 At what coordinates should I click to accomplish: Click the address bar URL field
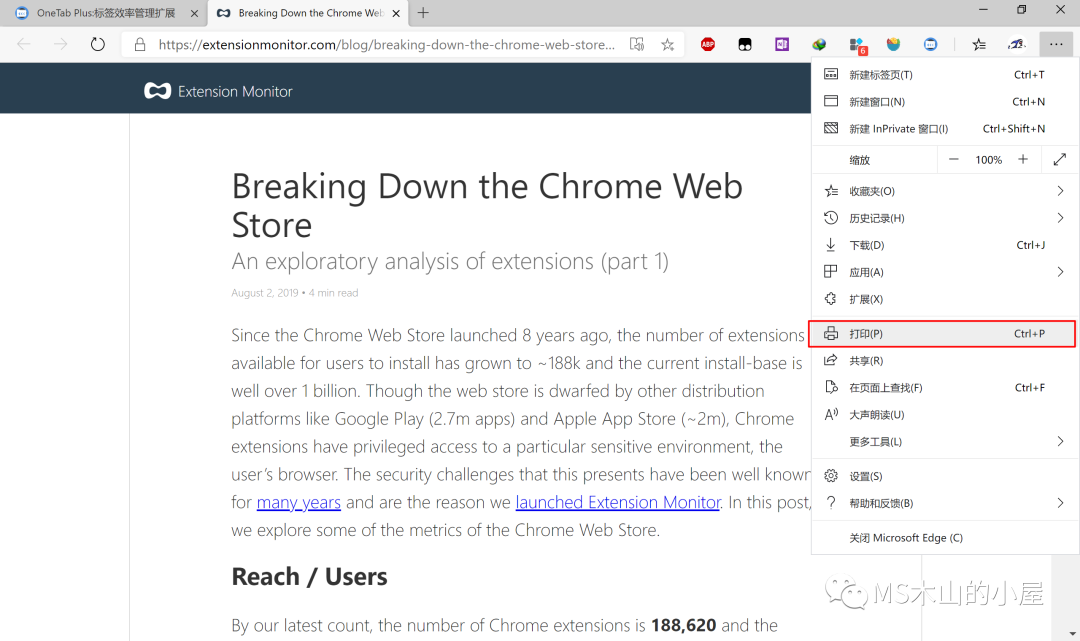click(x=386, y=45)
